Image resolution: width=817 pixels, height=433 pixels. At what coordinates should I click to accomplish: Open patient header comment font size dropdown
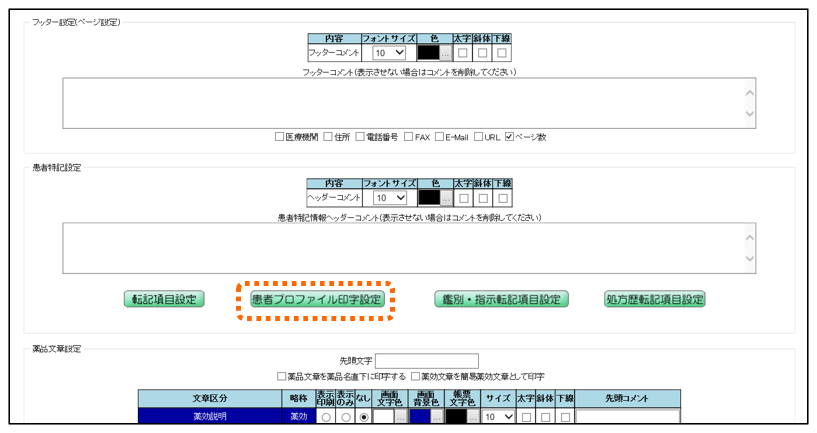pyautogui.click(x=388, y=199)
